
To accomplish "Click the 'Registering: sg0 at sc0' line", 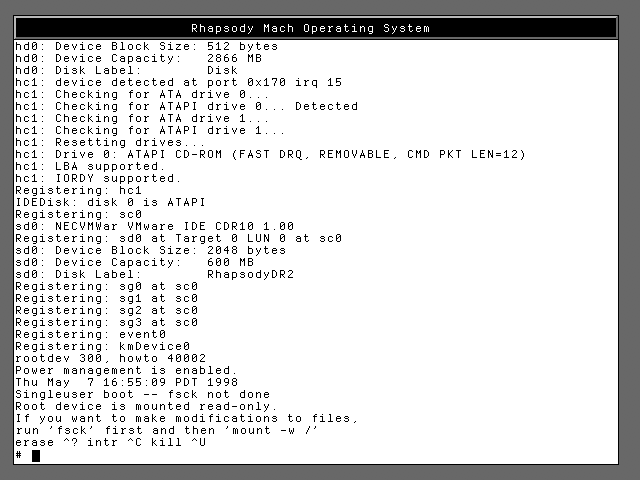I will [107, 287].
